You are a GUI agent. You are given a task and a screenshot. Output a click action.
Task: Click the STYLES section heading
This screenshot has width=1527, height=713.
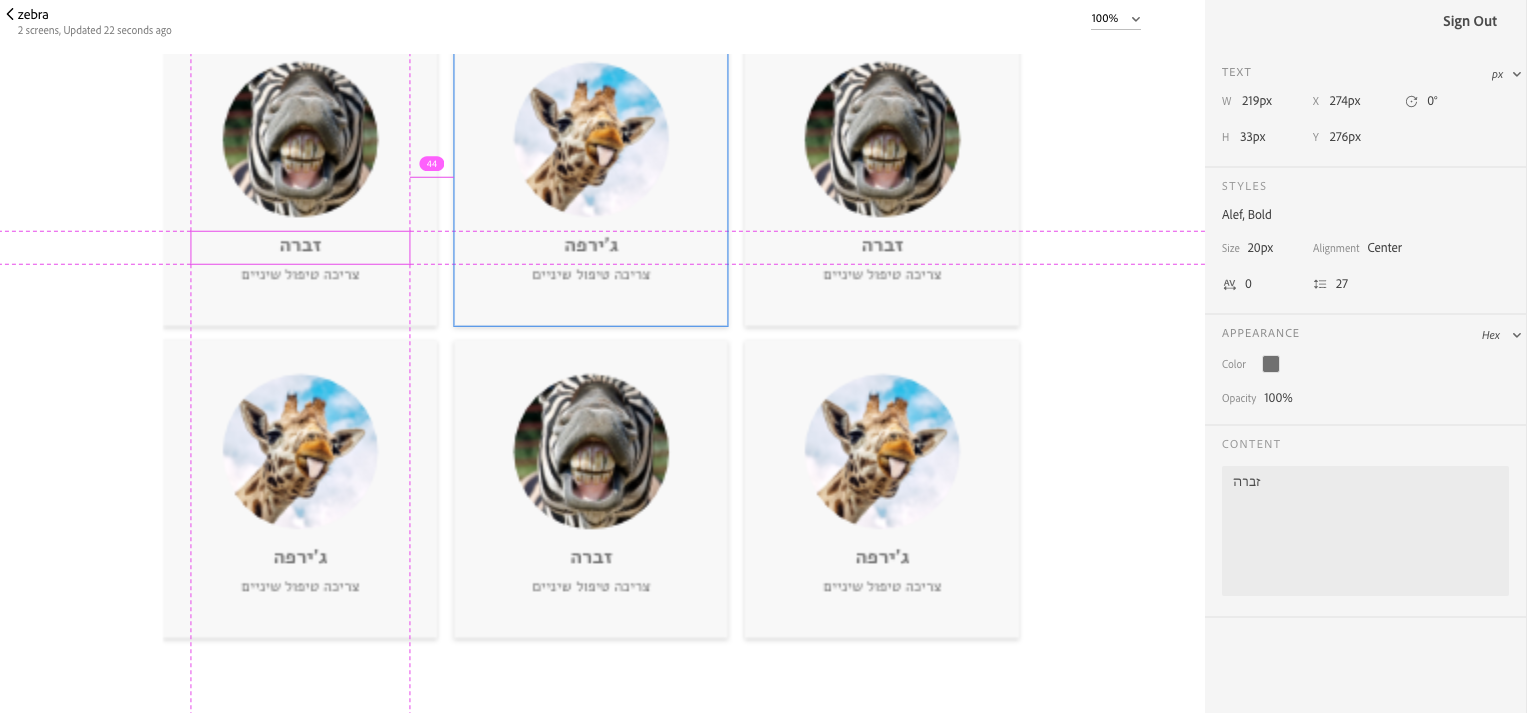(1244, 186)
